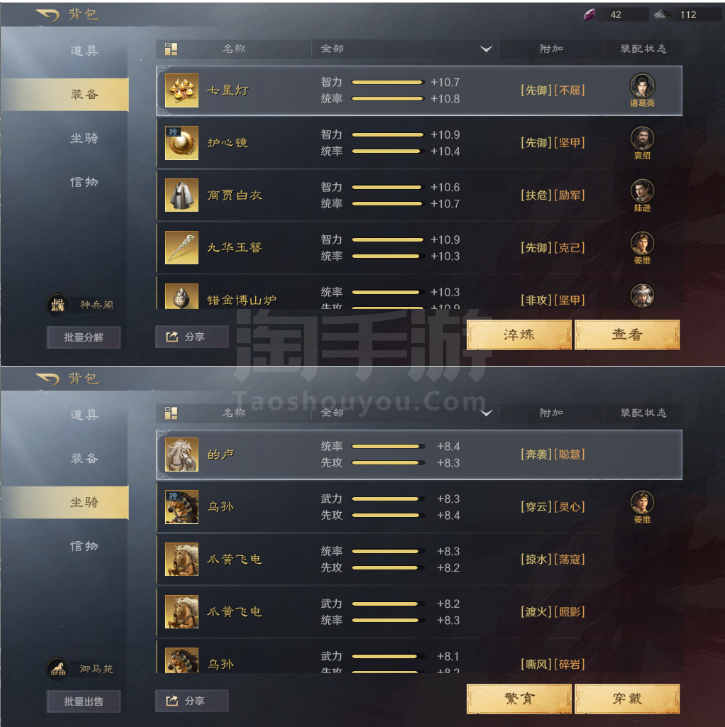Expand the 全部 filter dropdown in the top panel
725x727 pixels.
tap(486, 49)
